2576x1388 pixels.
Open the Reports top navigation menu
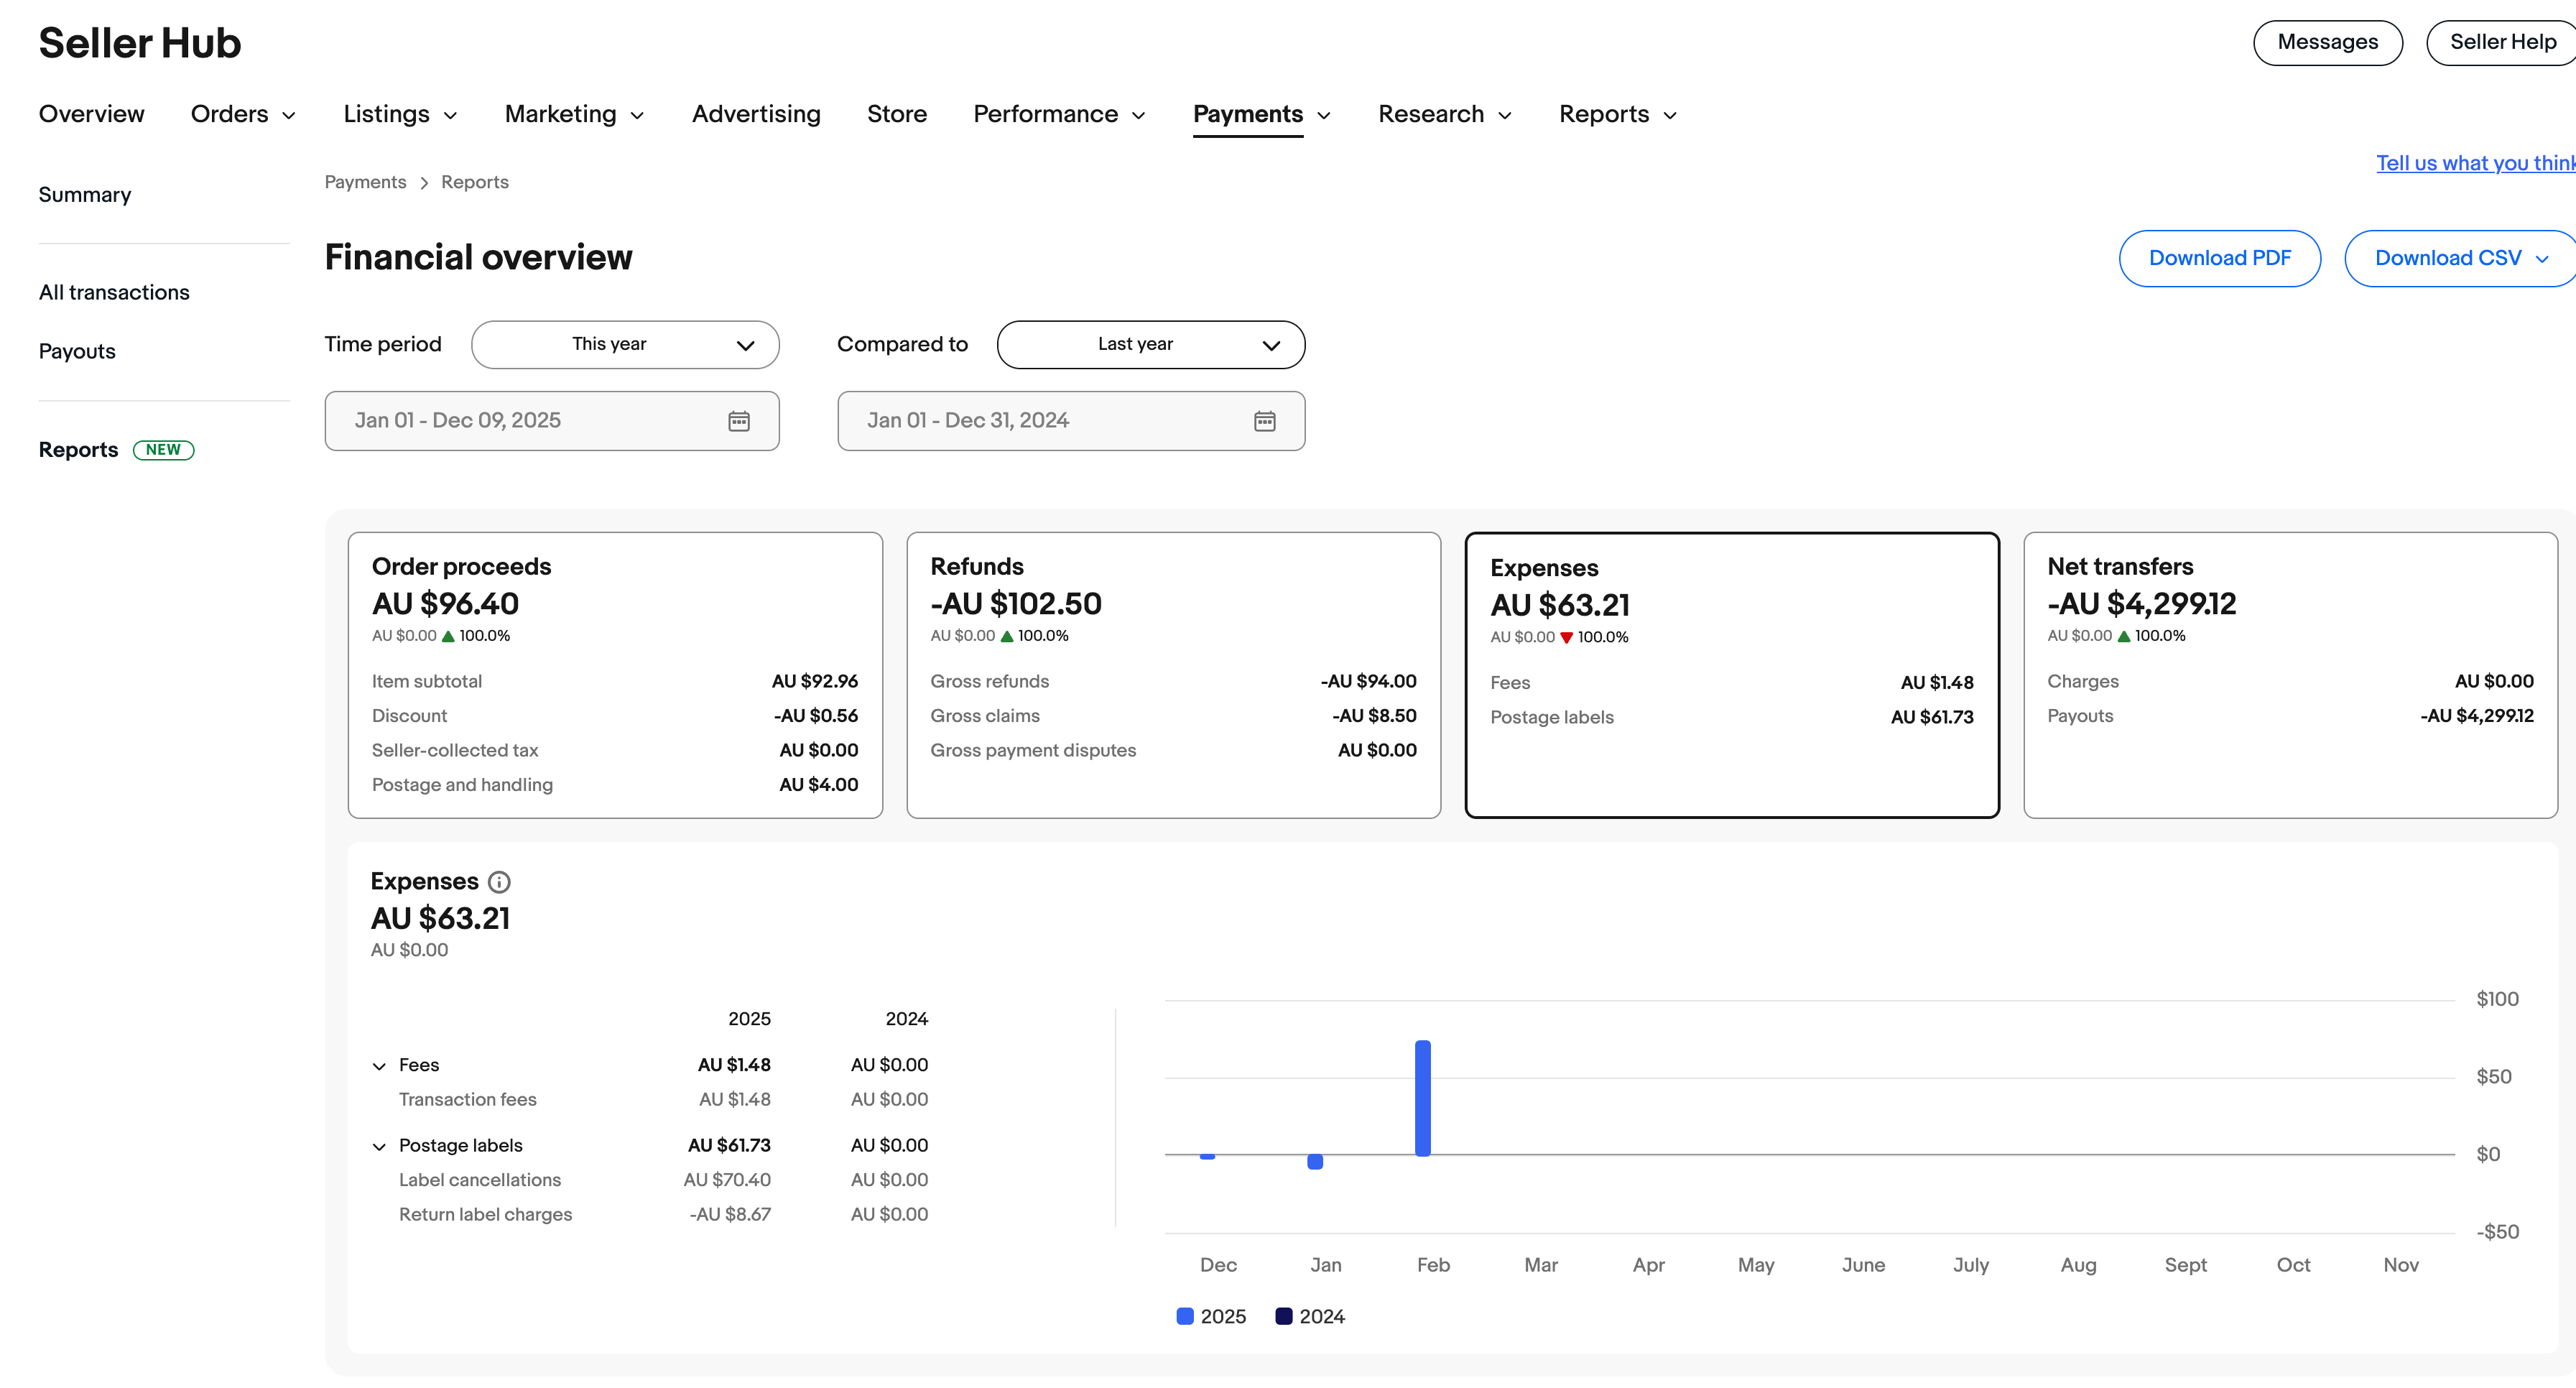(1617, 114)
